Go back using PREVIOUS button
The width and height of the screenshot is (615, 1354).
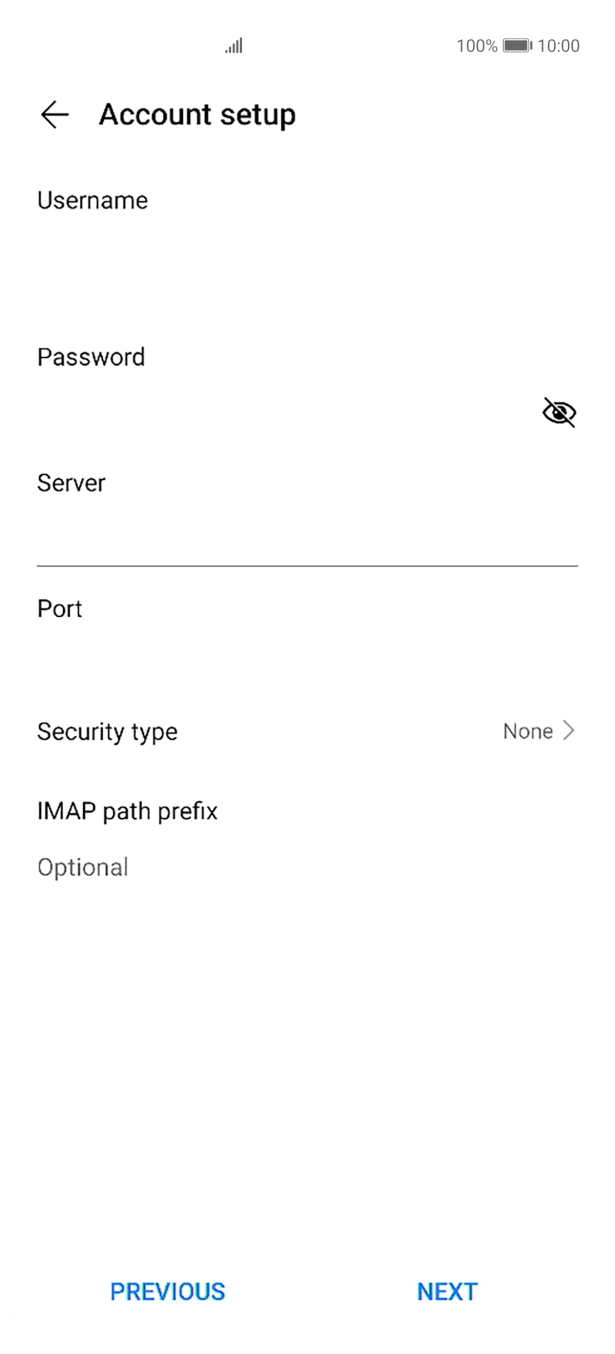[167, 1291]
